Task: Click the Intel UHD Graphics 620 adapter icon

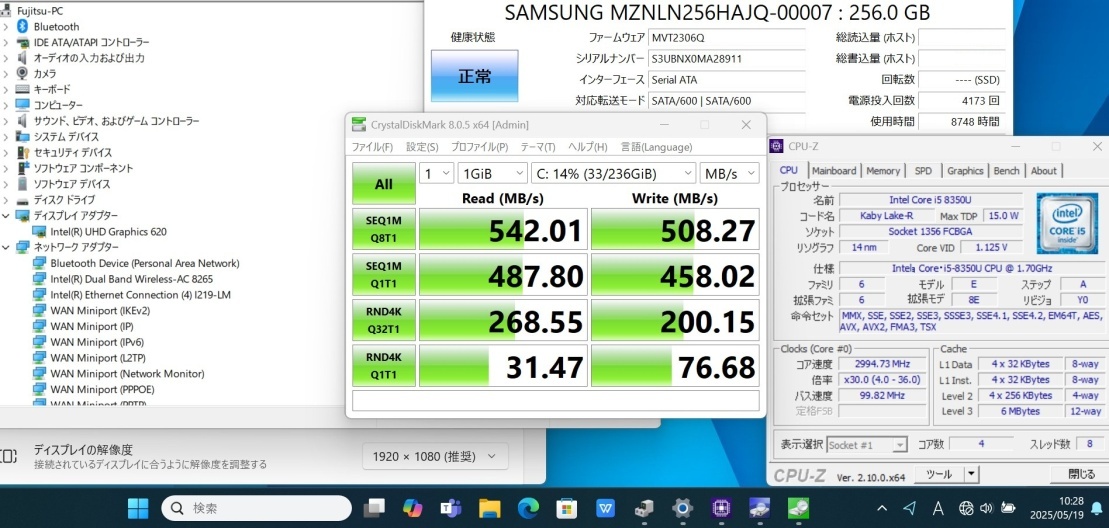Action: point(39,231)
